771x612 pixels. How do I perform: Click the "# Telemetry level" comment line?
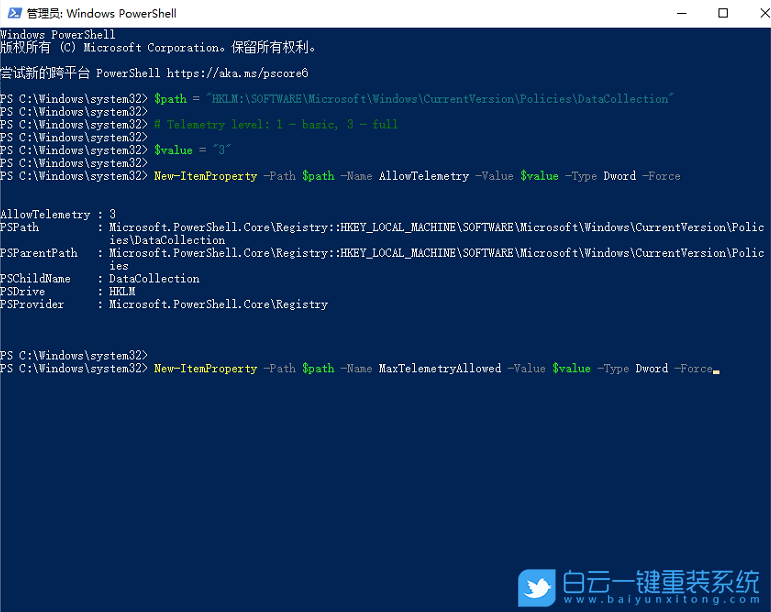pyautogui.click(x=276, y=124)
